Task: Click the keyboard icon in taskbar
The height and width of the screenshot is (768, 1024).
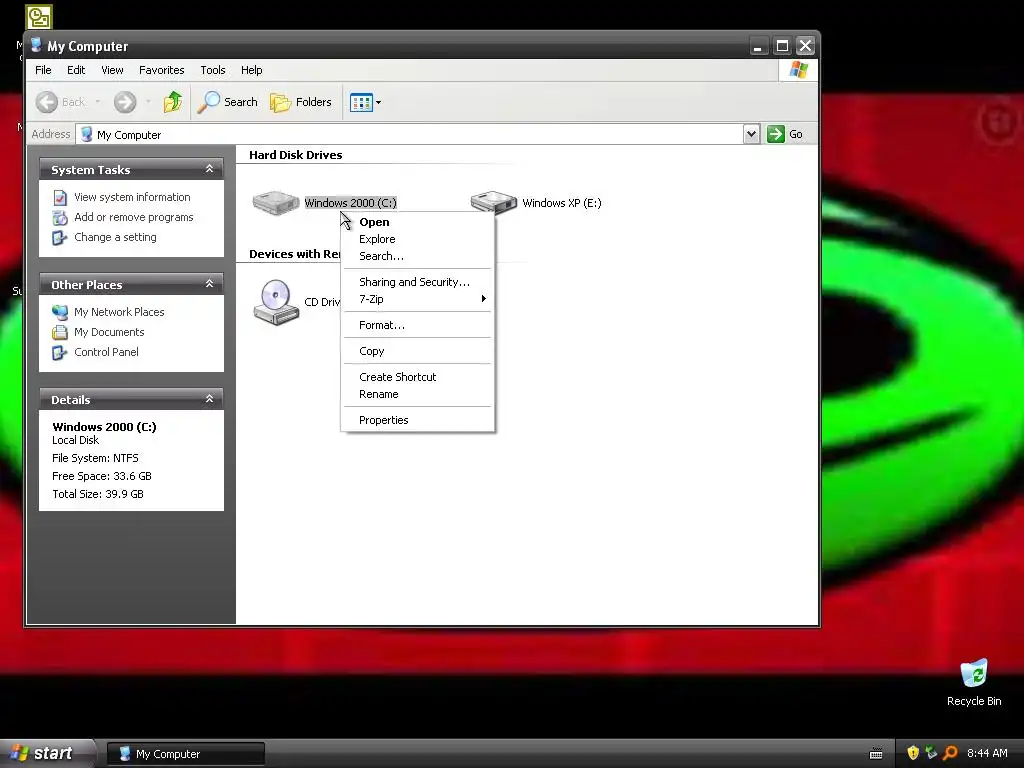Action: point(876,754)
